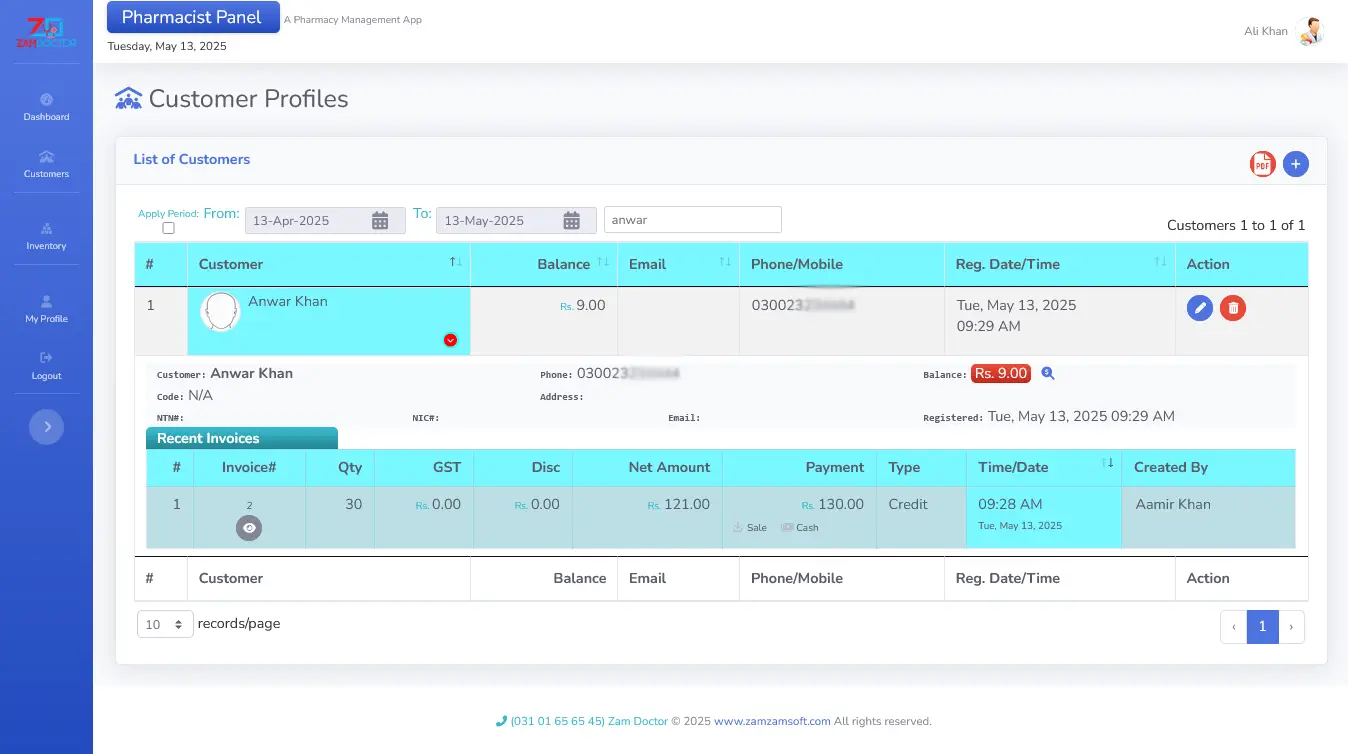Go to next page in pagination
This screenshot has width=1348, height=754.
click(1291, 627)
